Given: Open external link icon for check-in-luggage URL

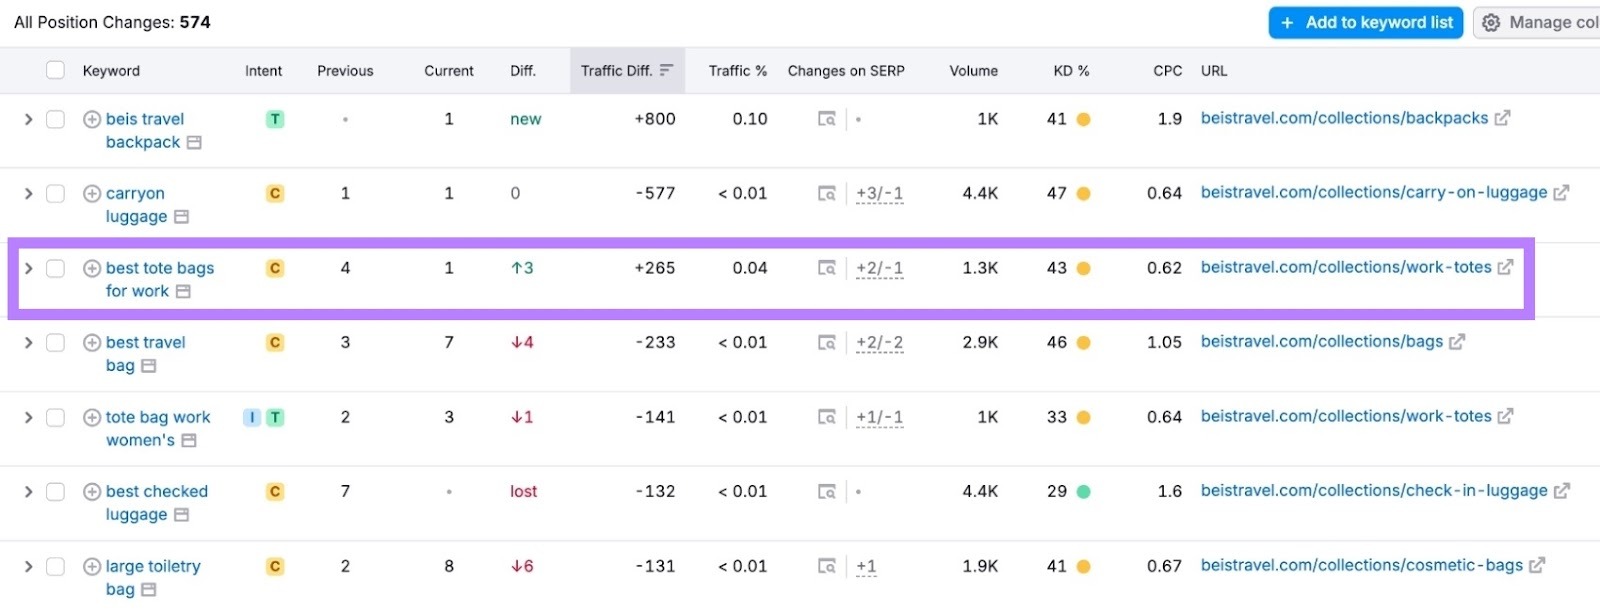Looking at the screenshot, I should point(1561,491).
